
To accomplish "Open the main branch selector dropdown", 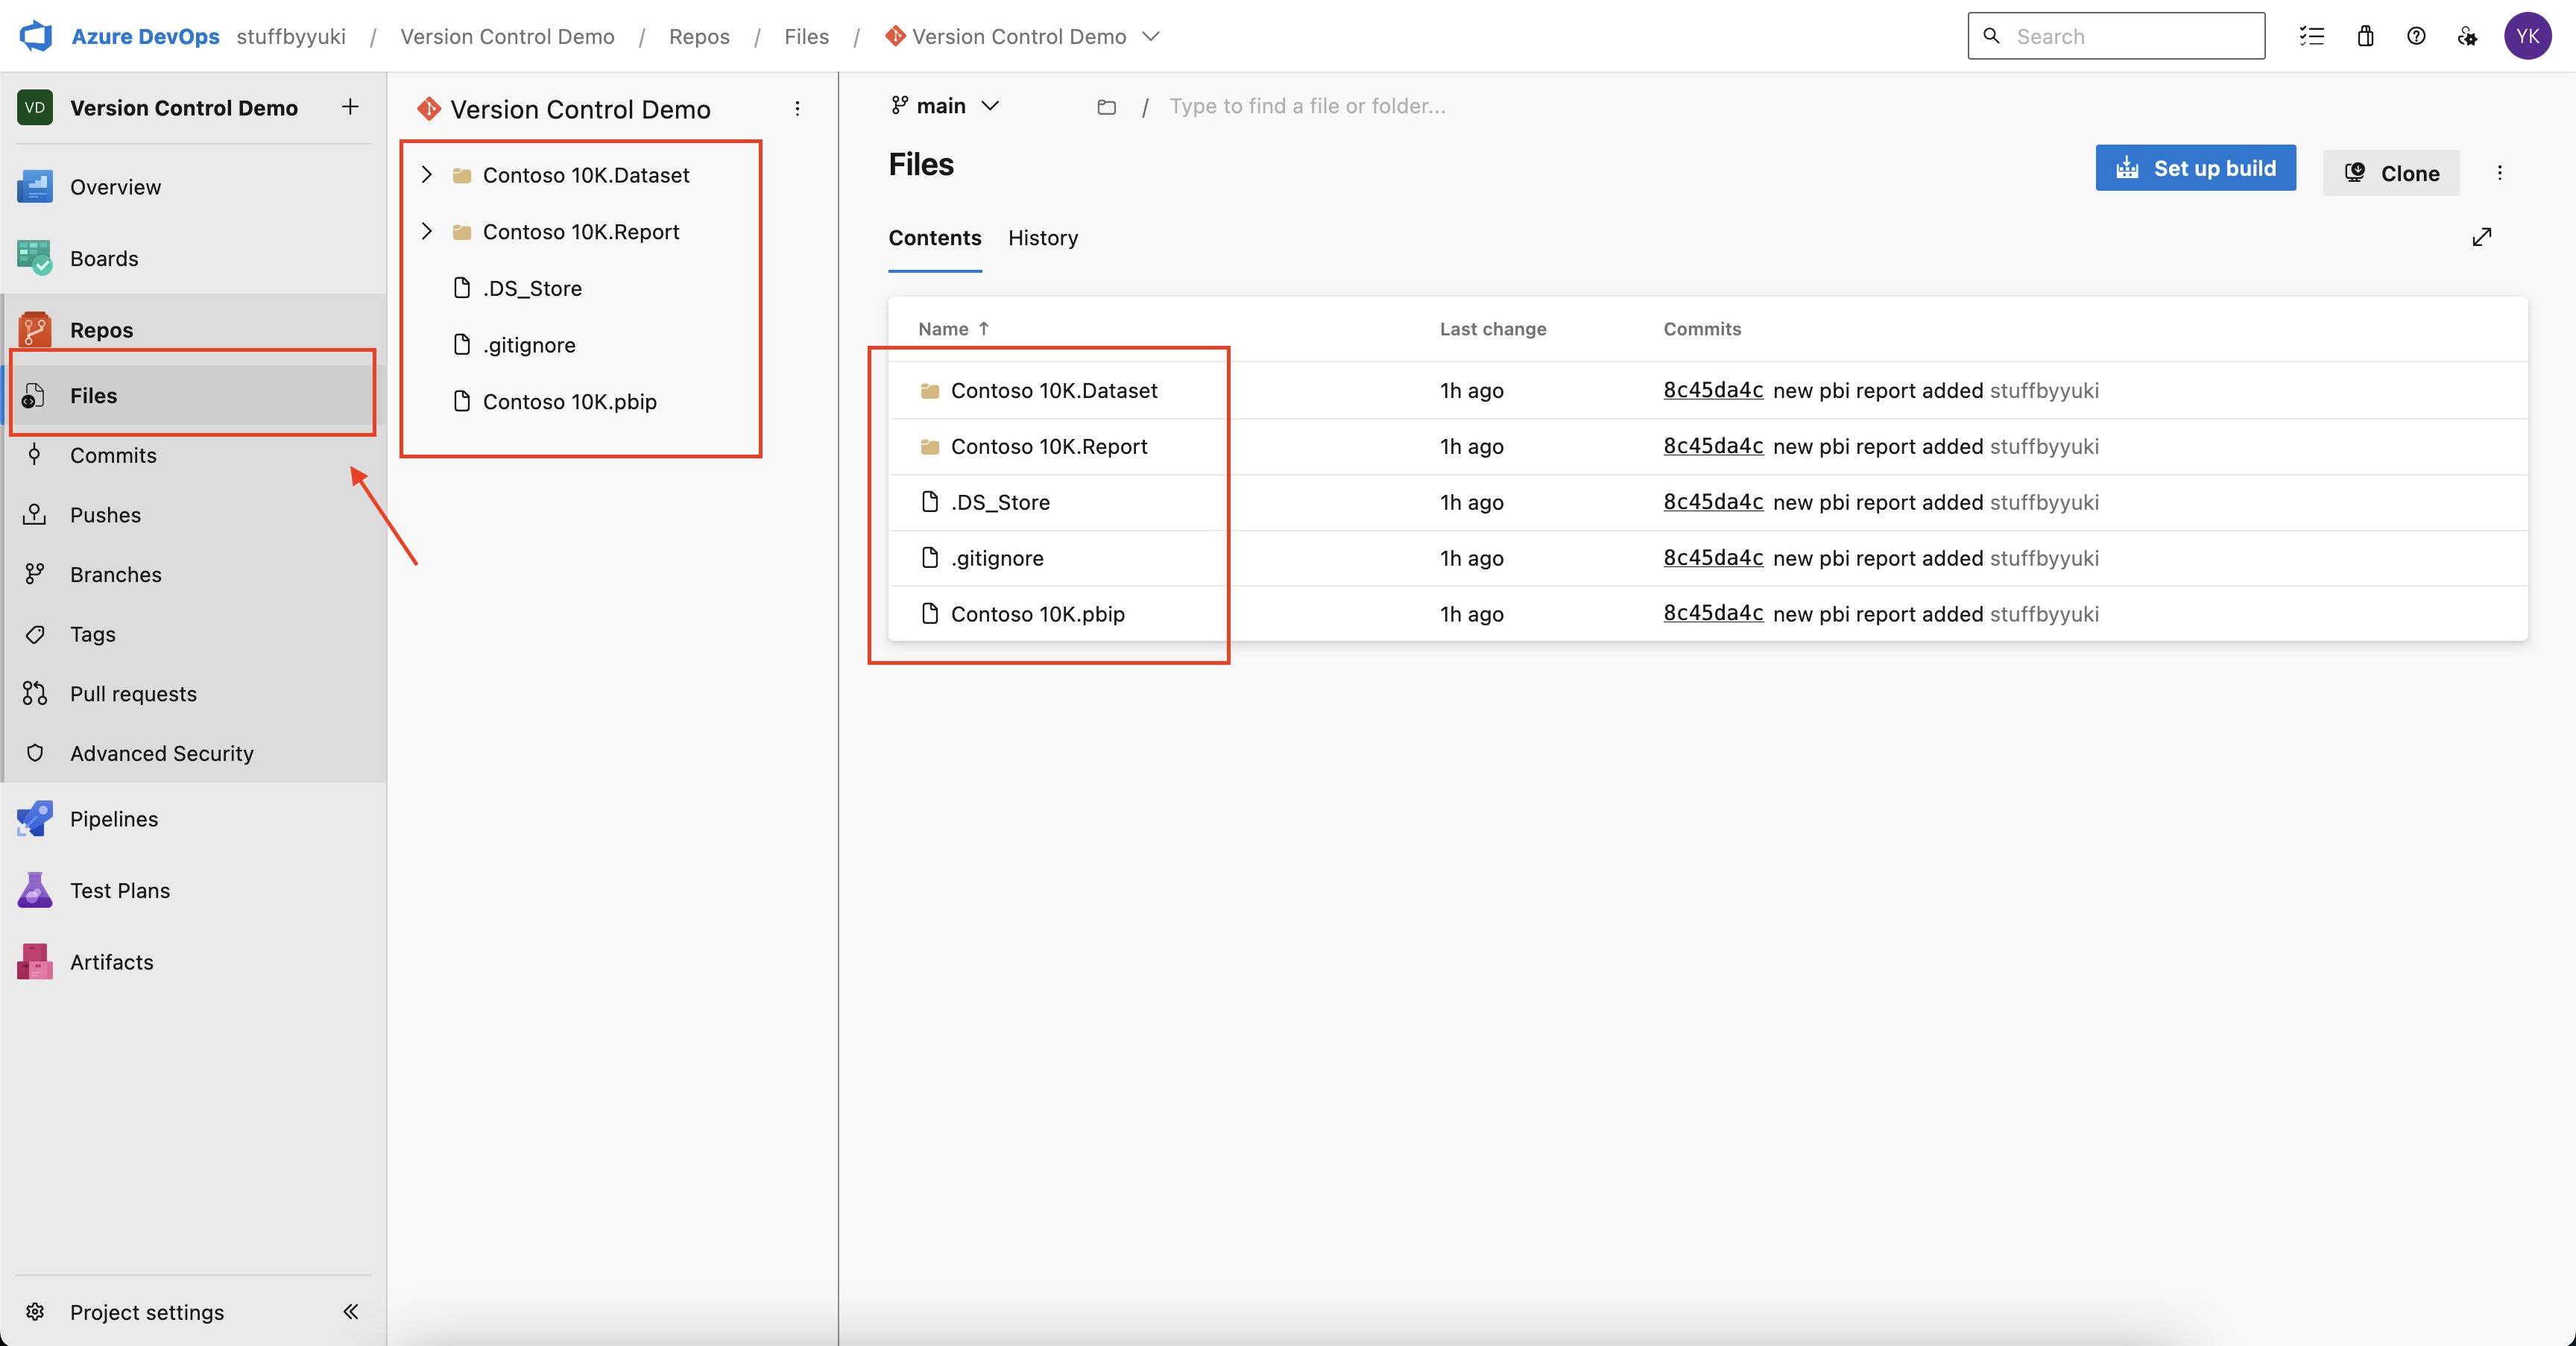I will tap(945, 106).
